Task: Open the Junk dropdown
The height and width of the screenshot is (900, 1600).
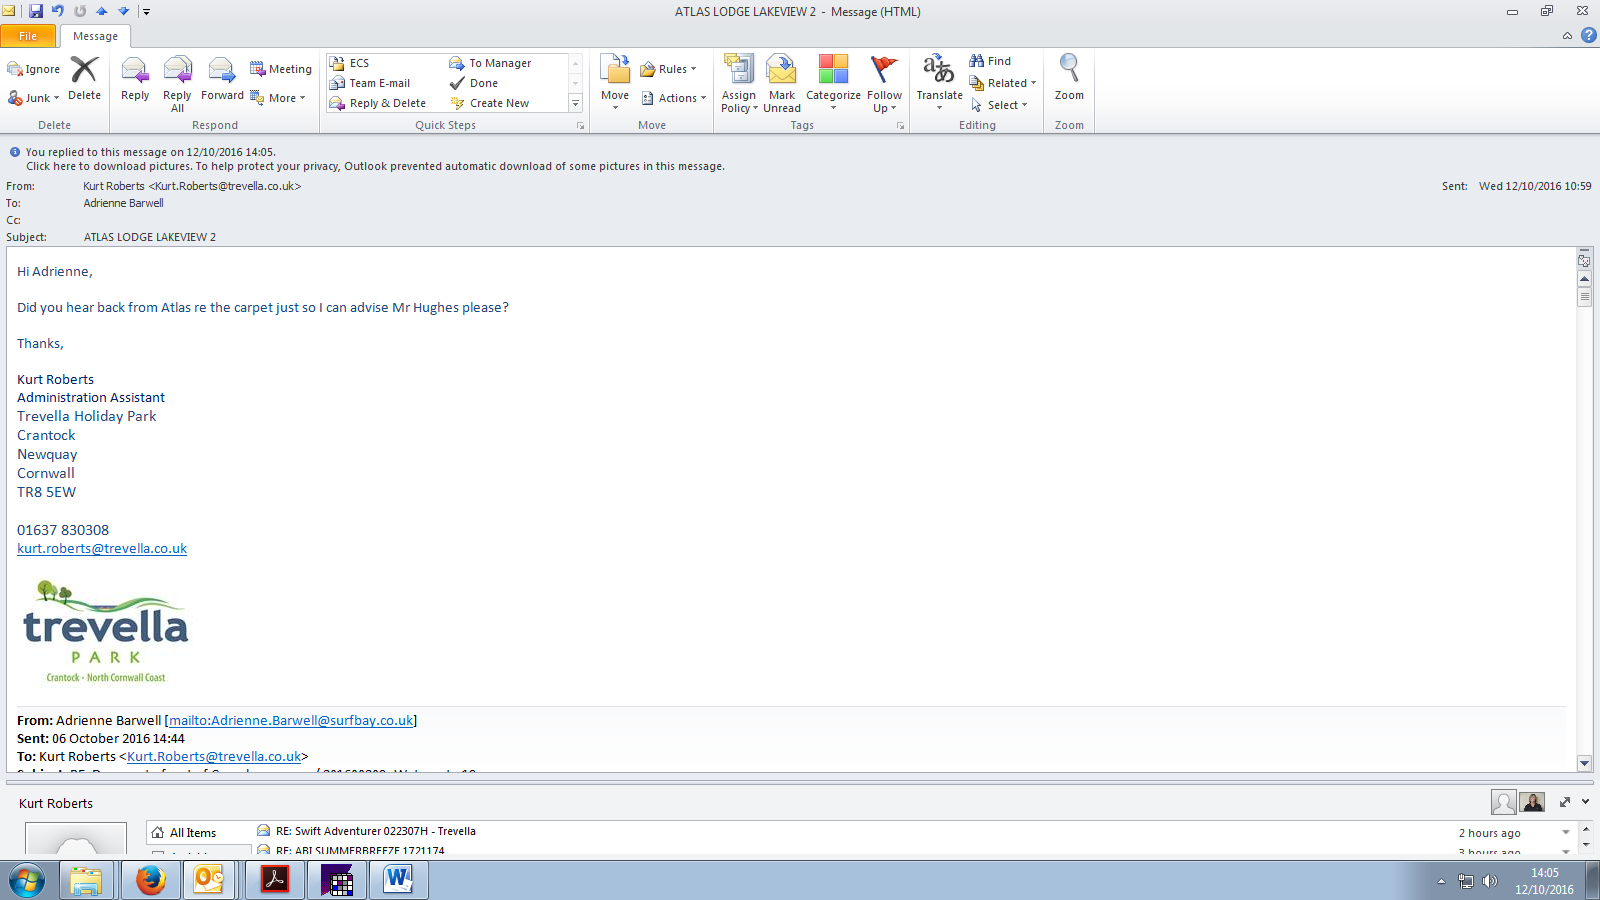Action: click(34, 98)
